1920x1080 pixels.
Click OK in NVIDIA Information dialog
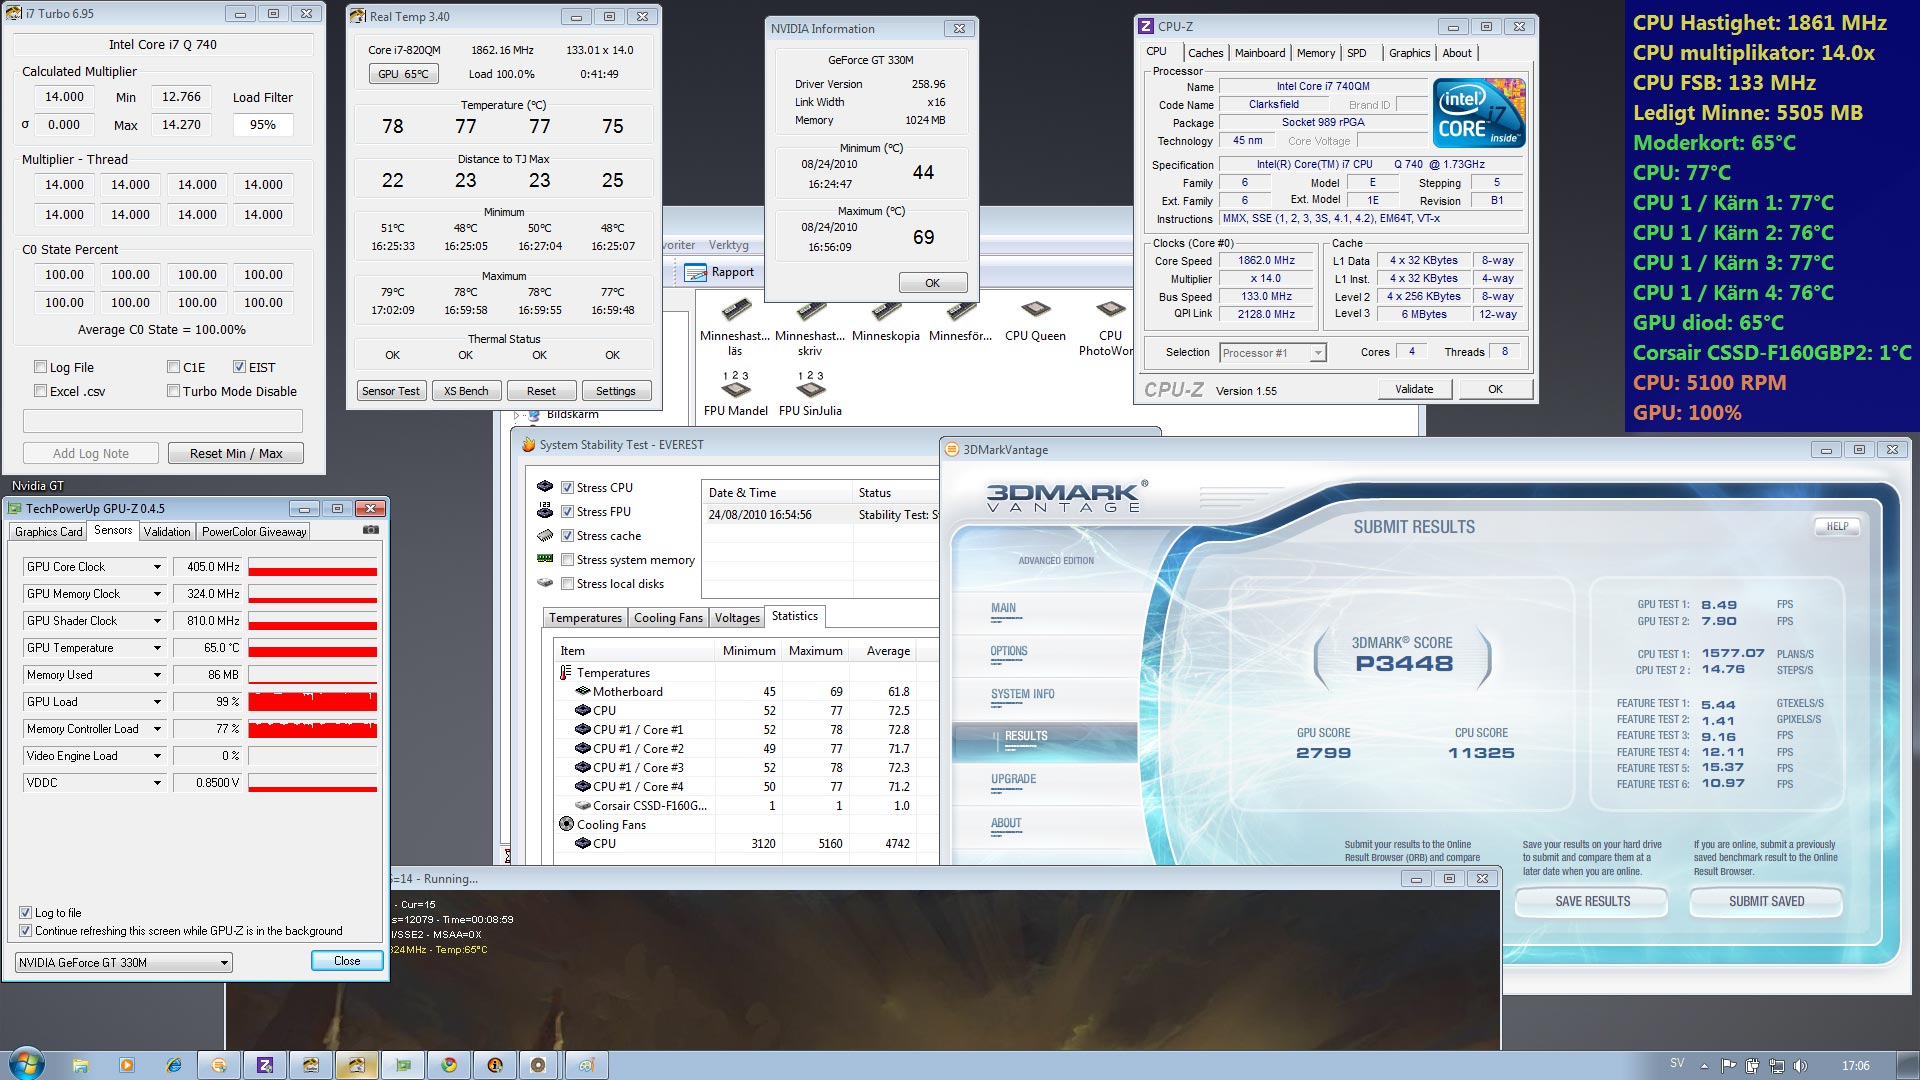(x=932, y=283)
